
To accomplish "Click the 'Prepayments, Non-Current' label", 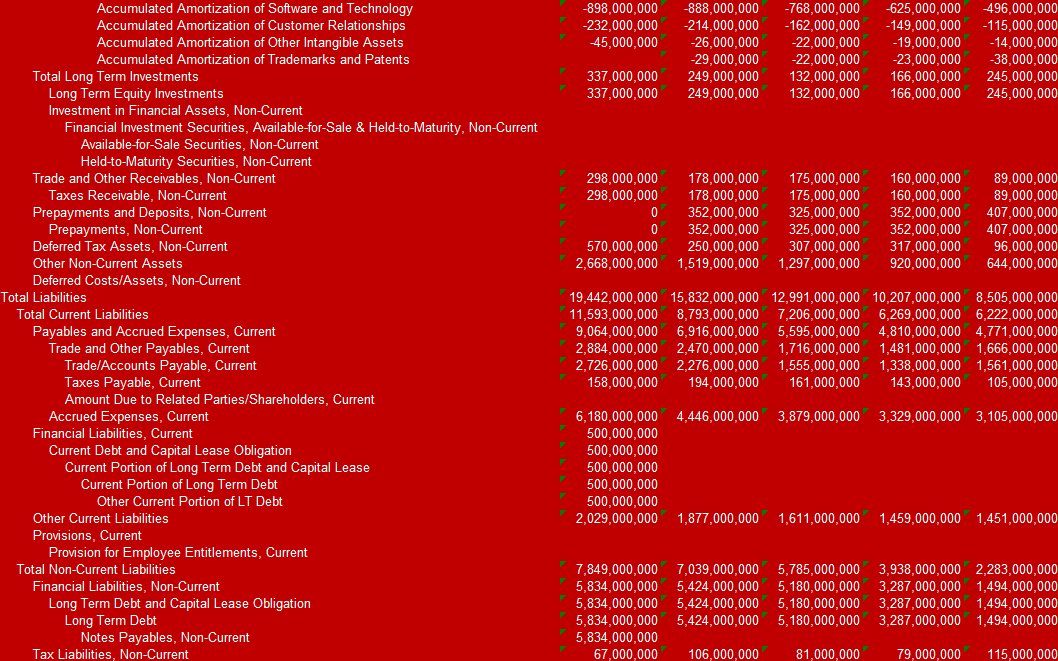I will pos(126,229).
